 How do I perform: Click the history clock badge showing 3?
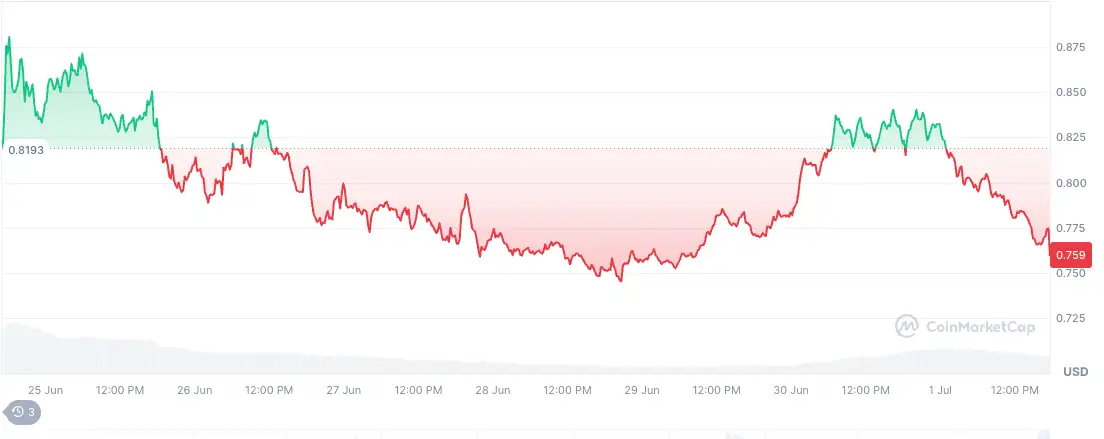click(22, 412)
